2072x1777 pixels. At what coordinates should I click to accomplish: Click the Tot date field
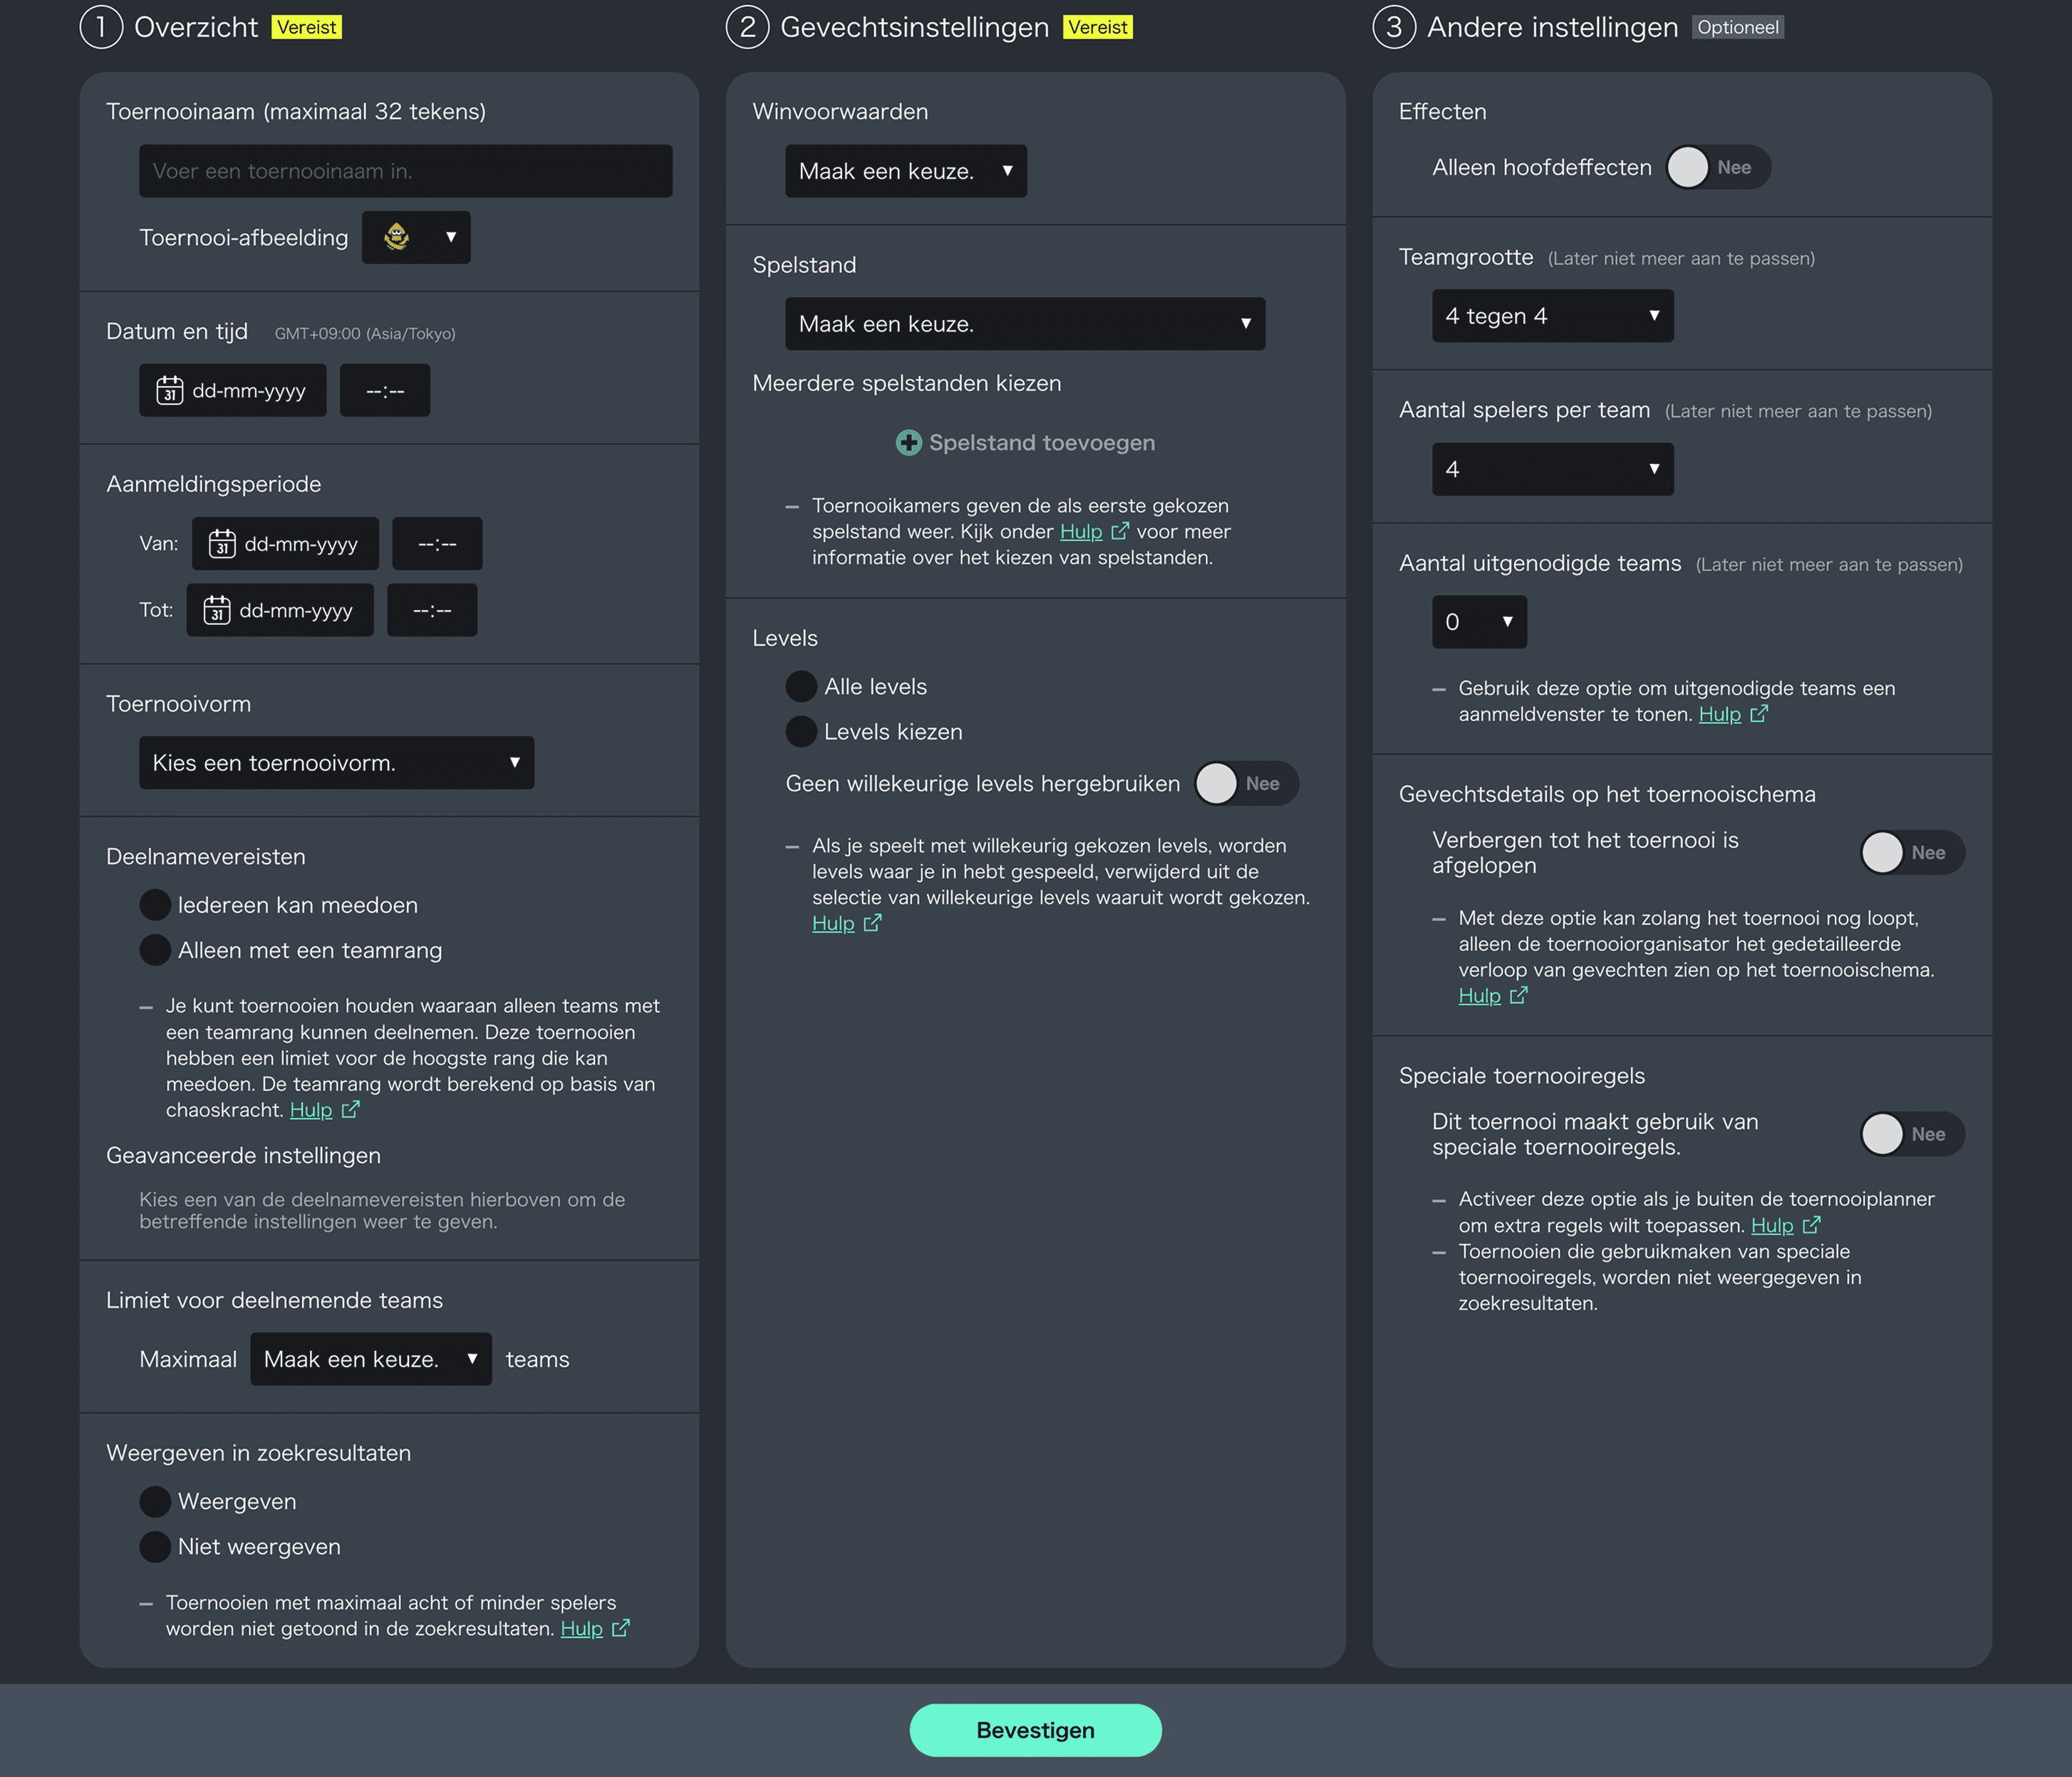click(x=279, y=609)
